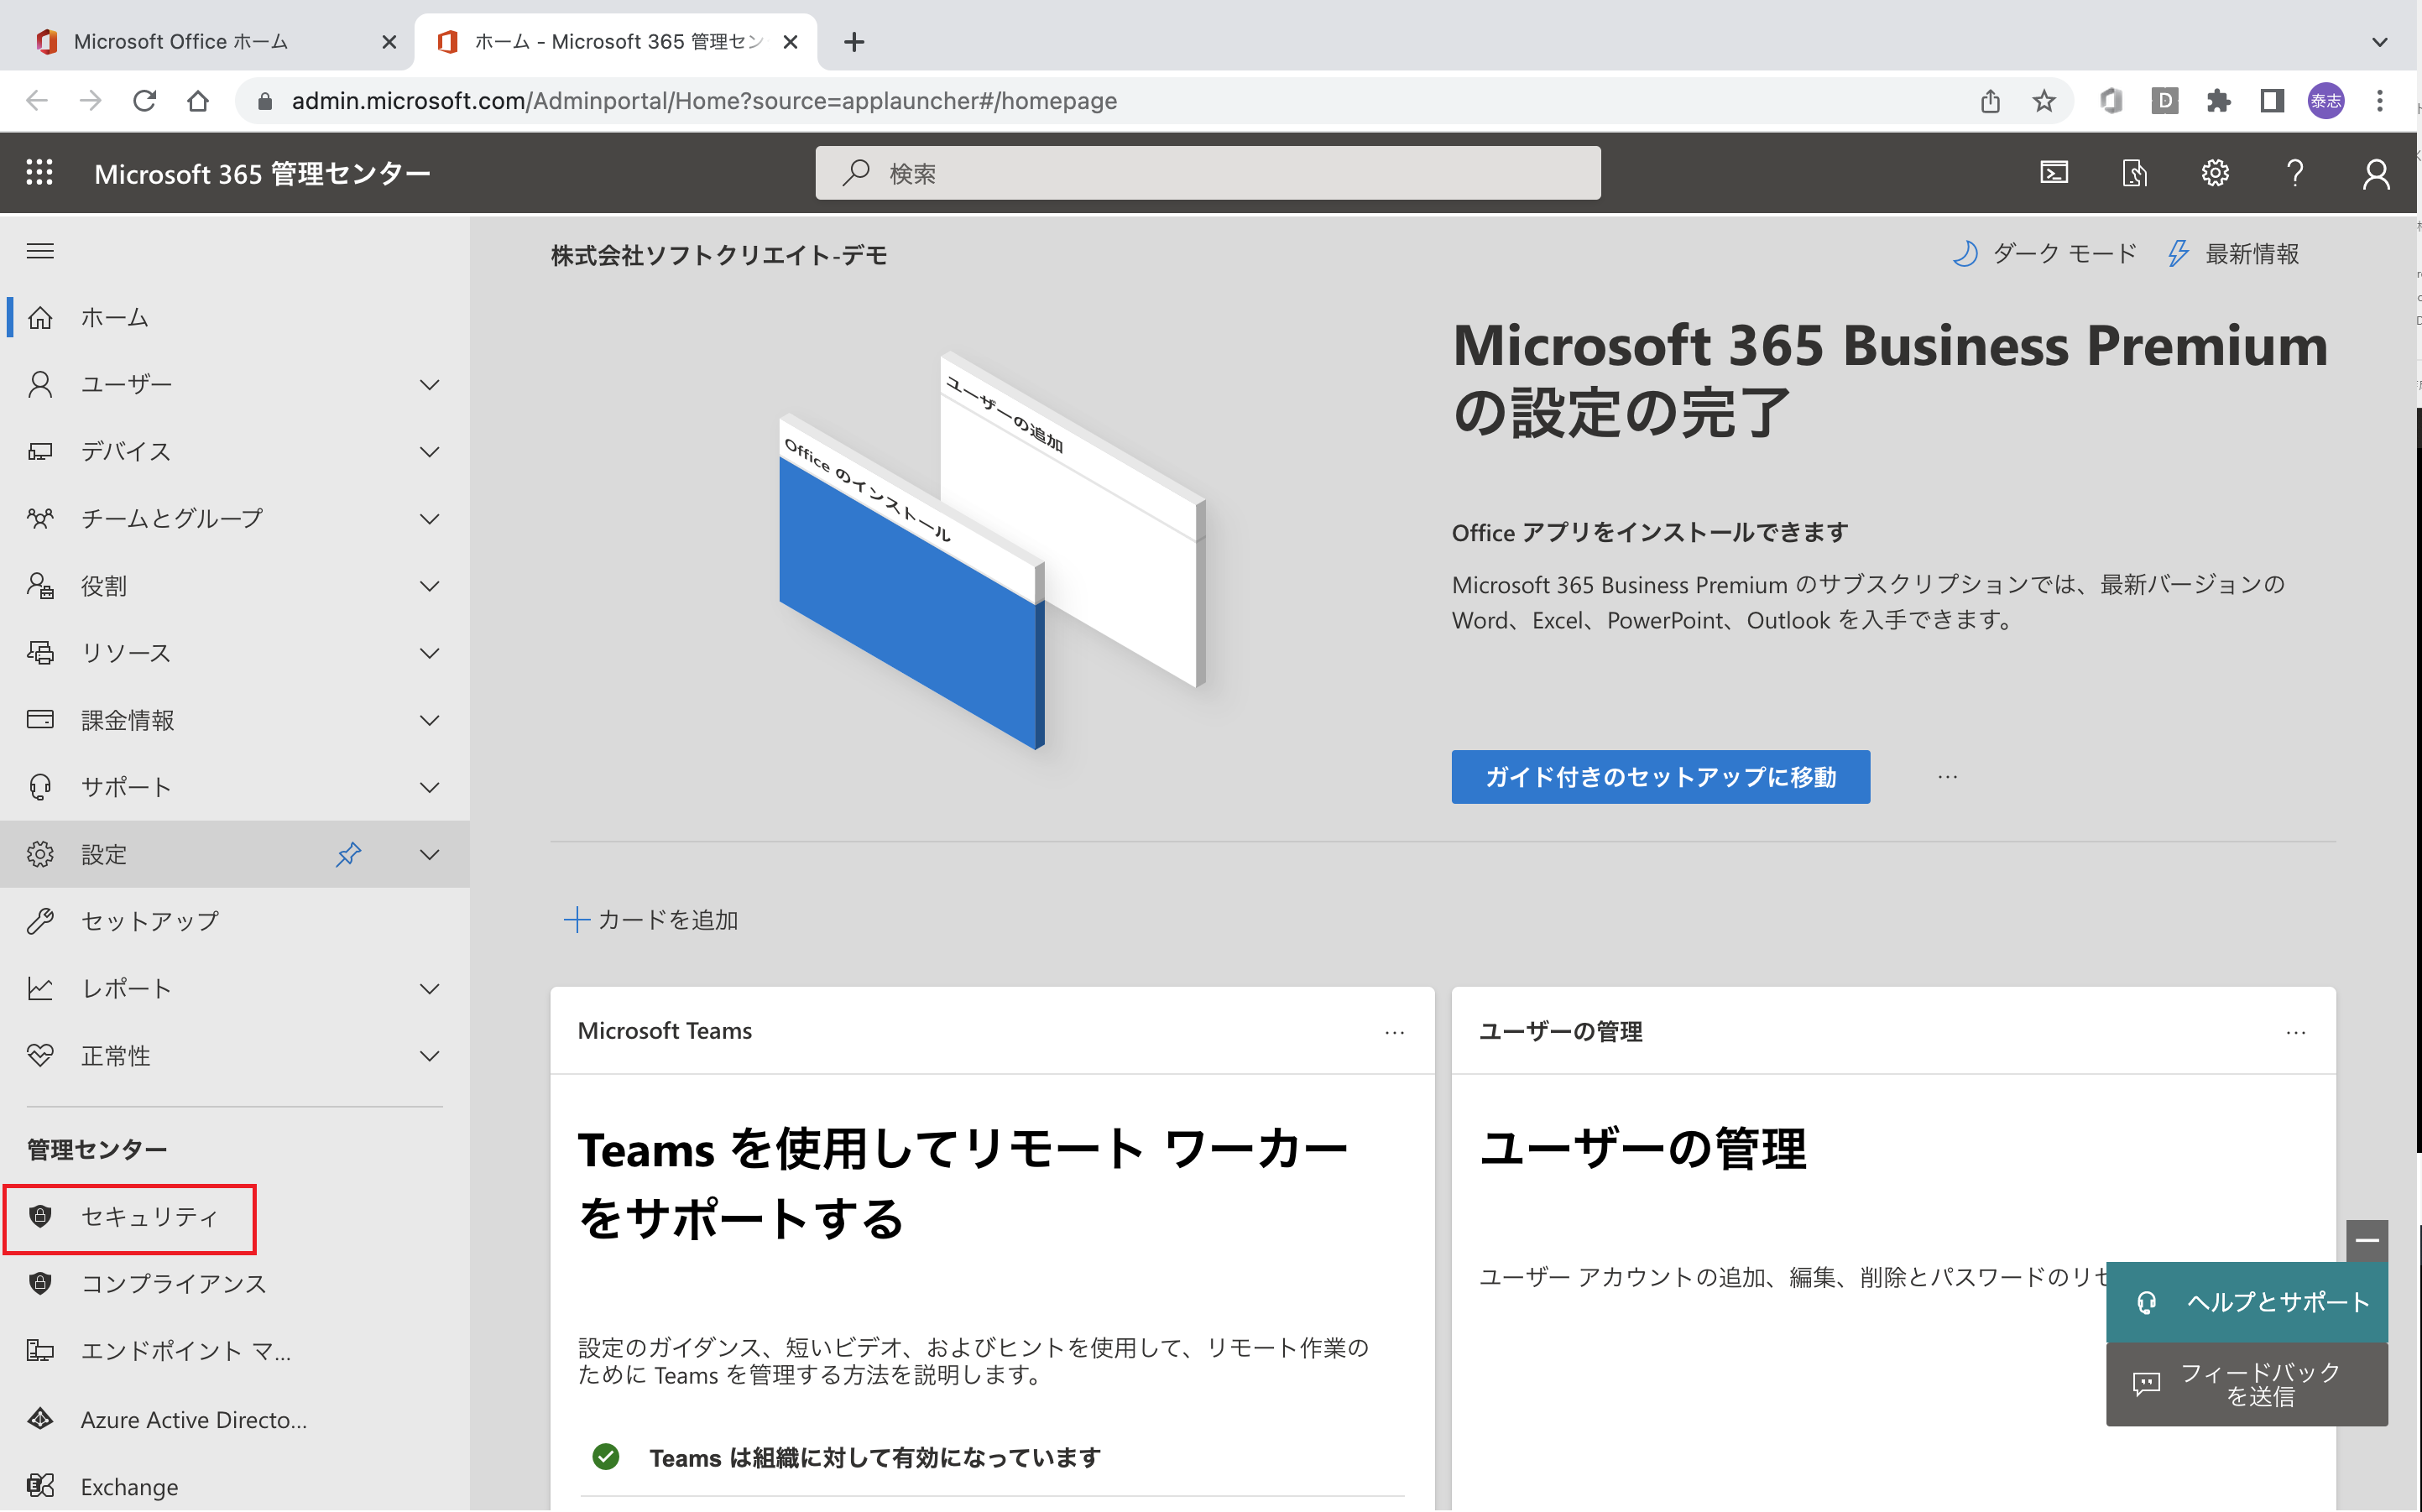
Task: Click ヘルプとサポート button
Action: click(2246, 1302)
